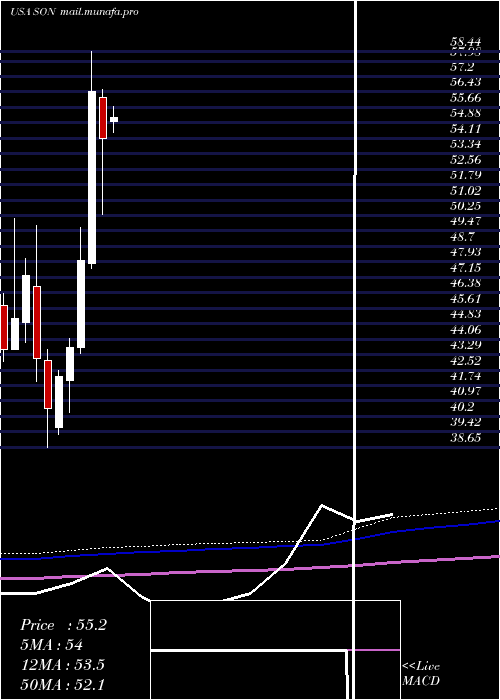Select the 45.61 price axis label
This screenshot has height=700, width=500.
(x=466, y=299)
